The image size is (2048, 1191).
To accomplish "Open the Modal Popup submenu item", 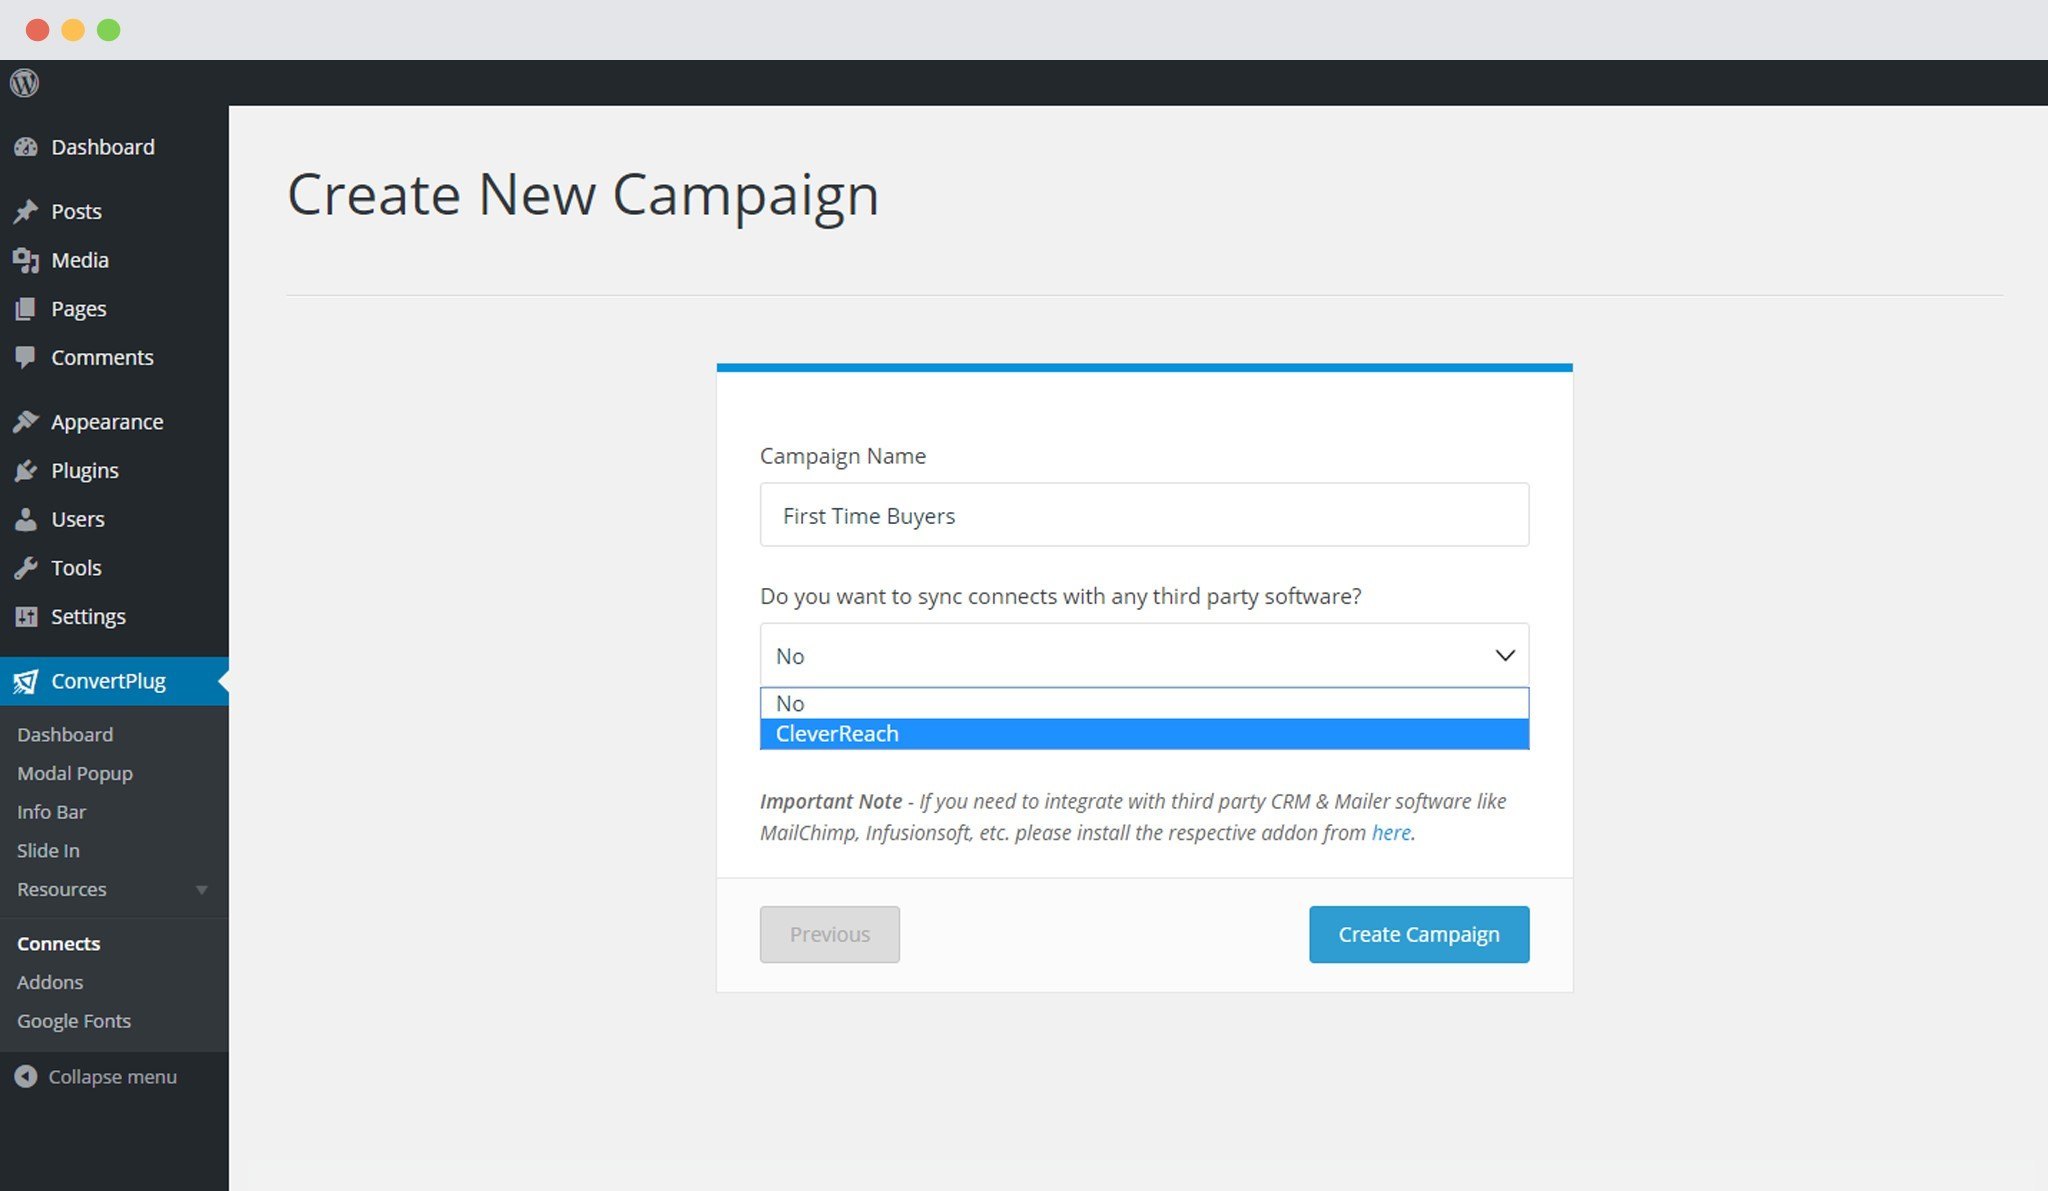I will tap(75, 773).
